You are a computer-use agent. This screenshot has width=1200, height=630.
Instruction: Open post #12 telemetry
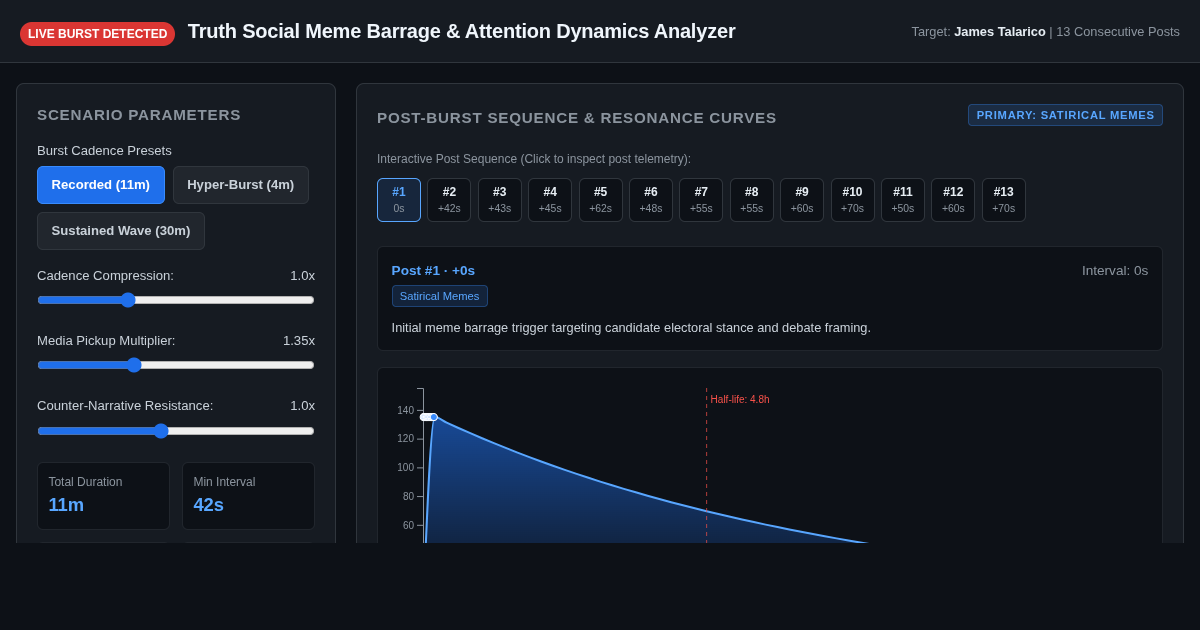point(953,200)
